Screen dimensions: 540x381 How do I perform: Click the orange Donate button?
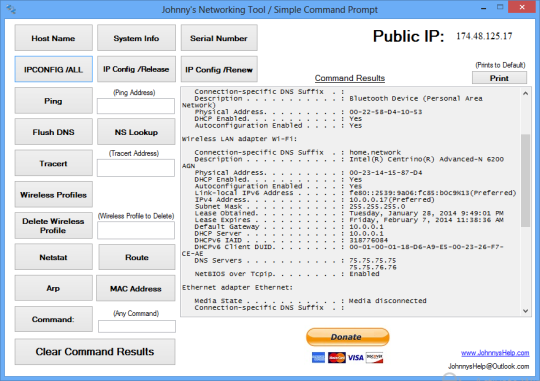click(347, 337)
